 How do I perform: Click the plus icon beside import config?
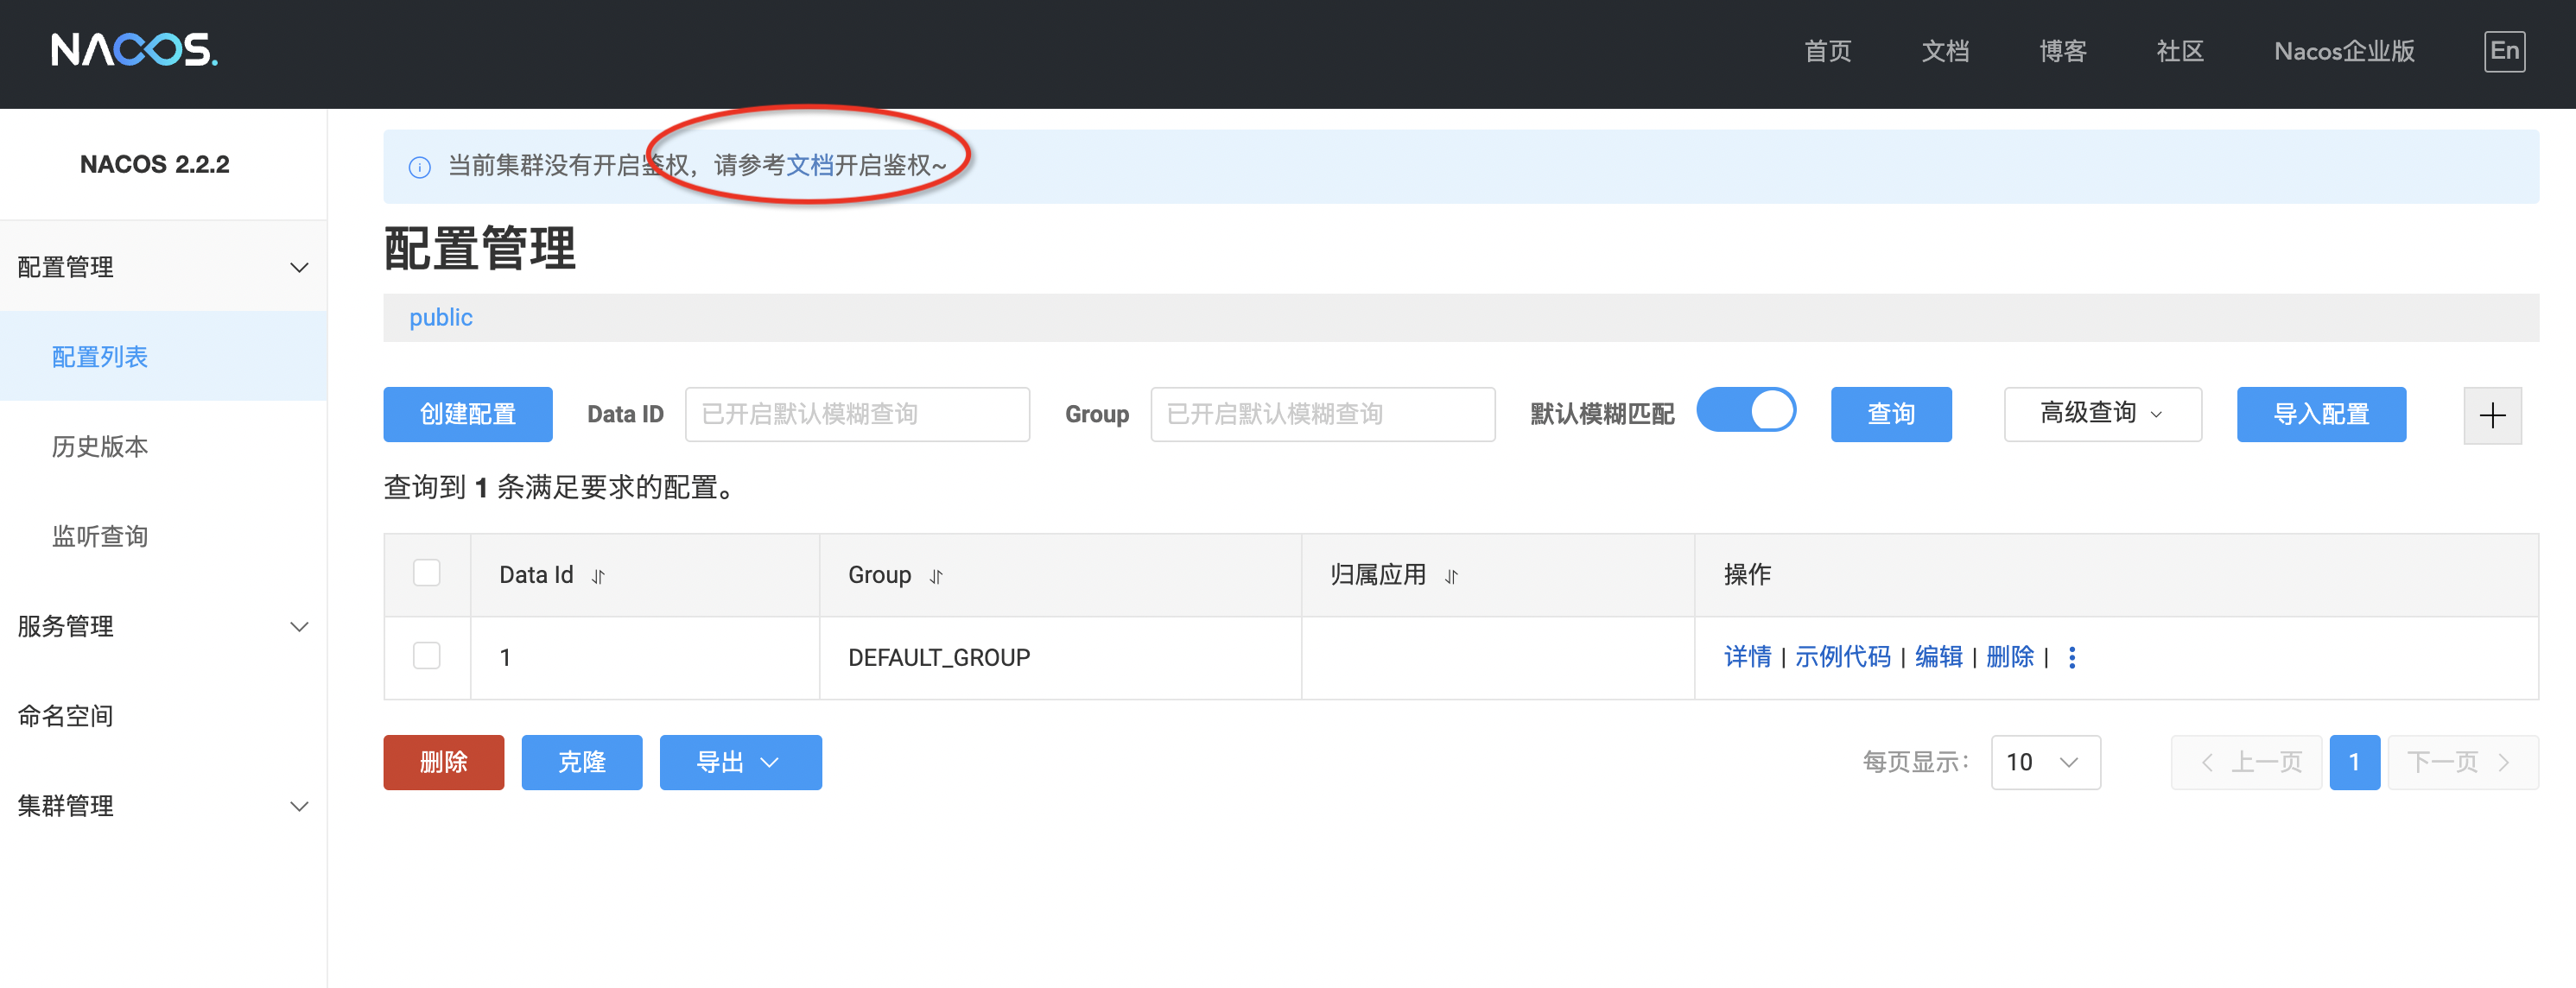(x=2491, y=415)
